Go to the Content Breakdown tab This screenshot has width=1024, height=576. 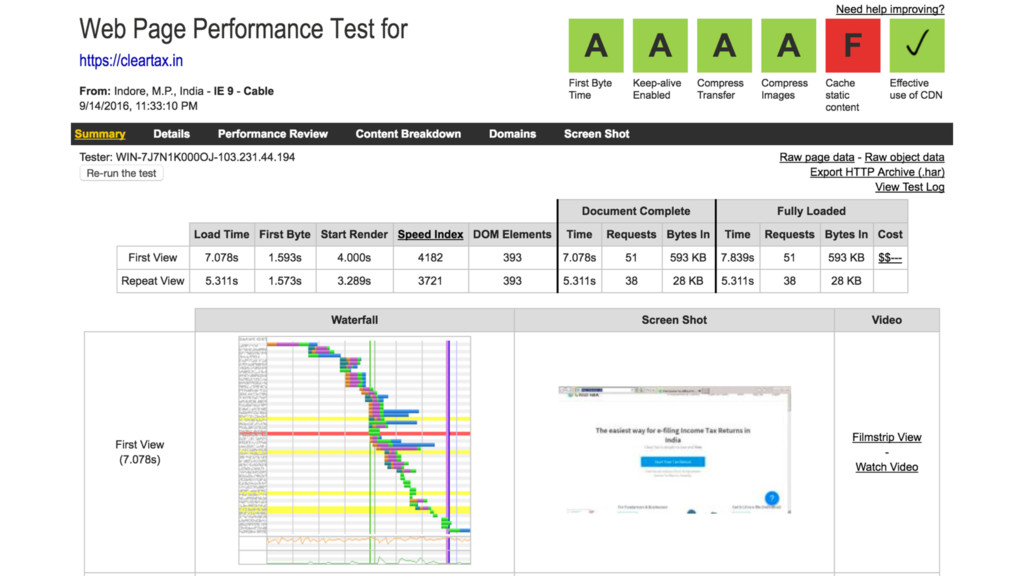(x=408, y=134)
